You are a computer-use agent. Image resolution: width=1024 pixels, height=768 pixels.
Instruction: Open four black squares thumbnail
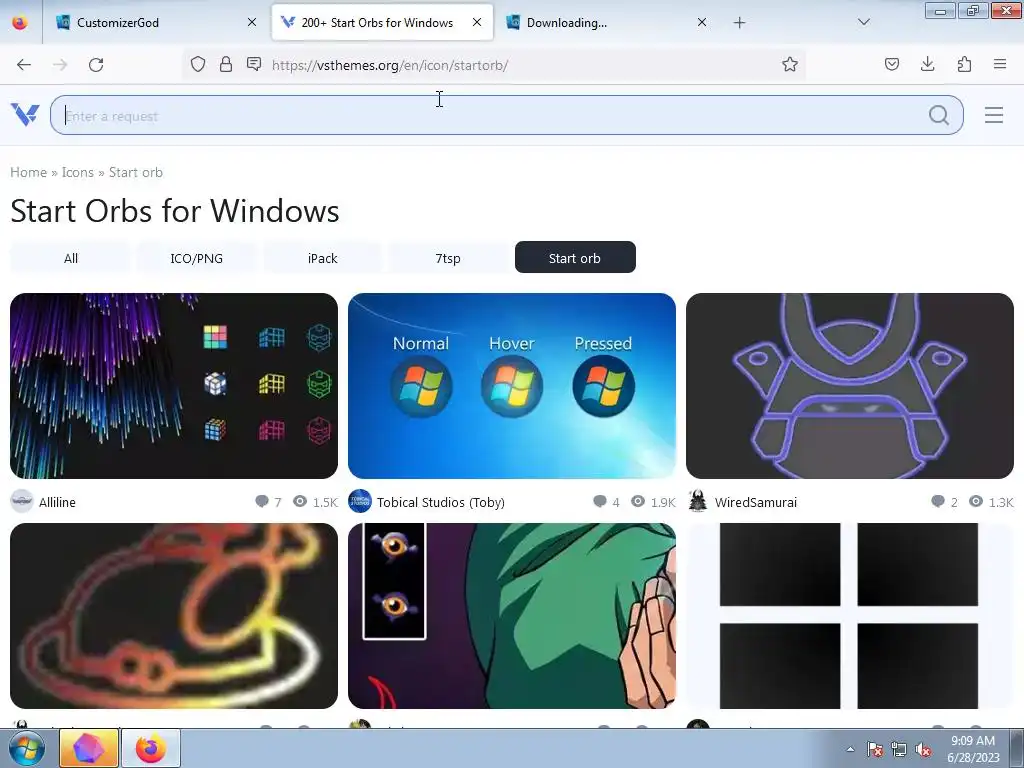[850, 616]
